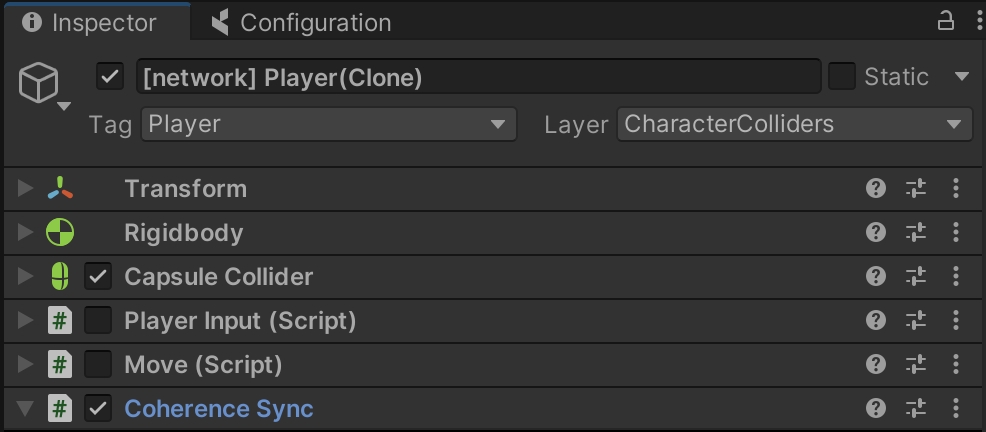Image resolution: width=986 pixels, height=432 pixels.
Task: Switch to the Configuration tab
Action: coord(302,22)
